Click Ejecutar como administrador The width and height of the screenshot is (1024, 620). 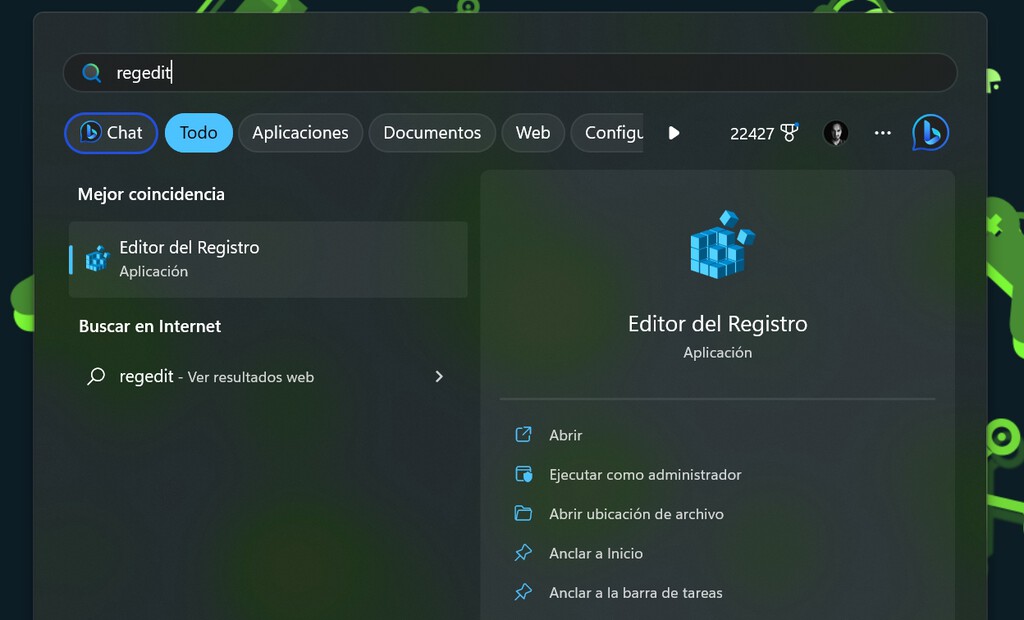[x=643, y=474]
